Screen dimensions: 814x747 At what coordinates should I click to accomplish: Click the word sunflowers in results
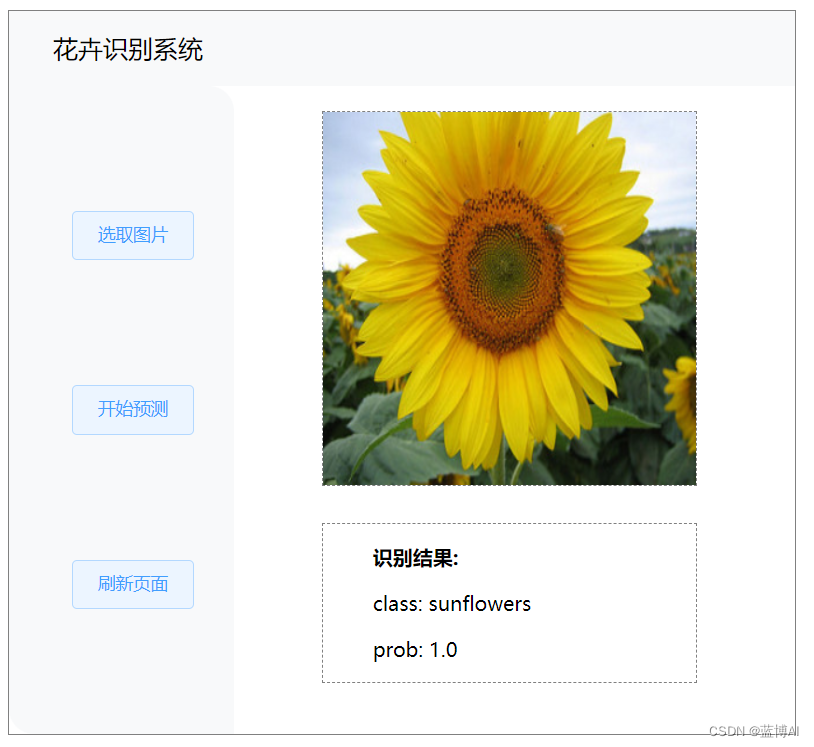click(480, 604)
